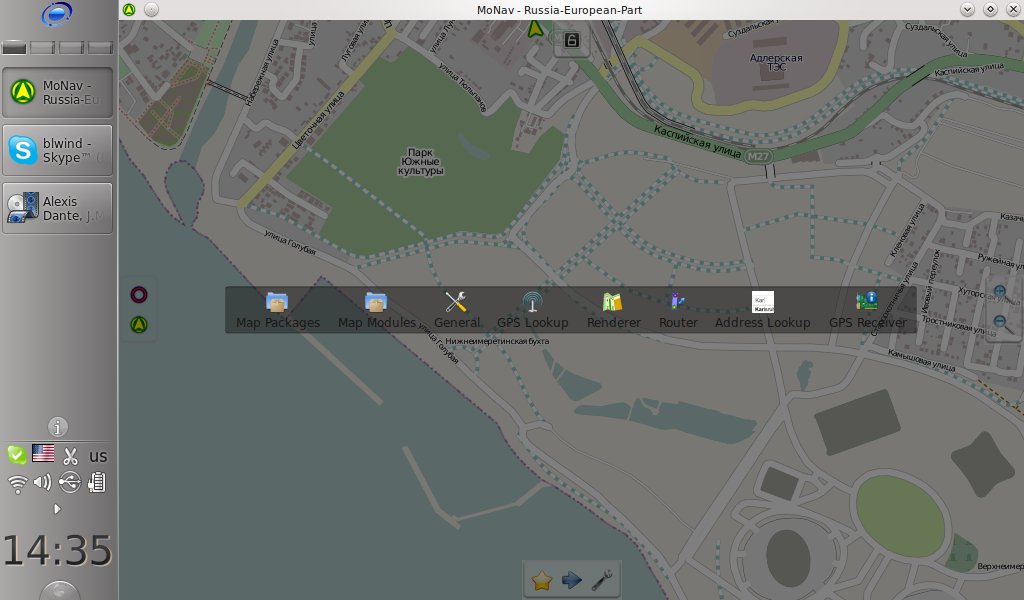Open the volume control in system tray
The image size is (1024, 600).
(43, 483)
